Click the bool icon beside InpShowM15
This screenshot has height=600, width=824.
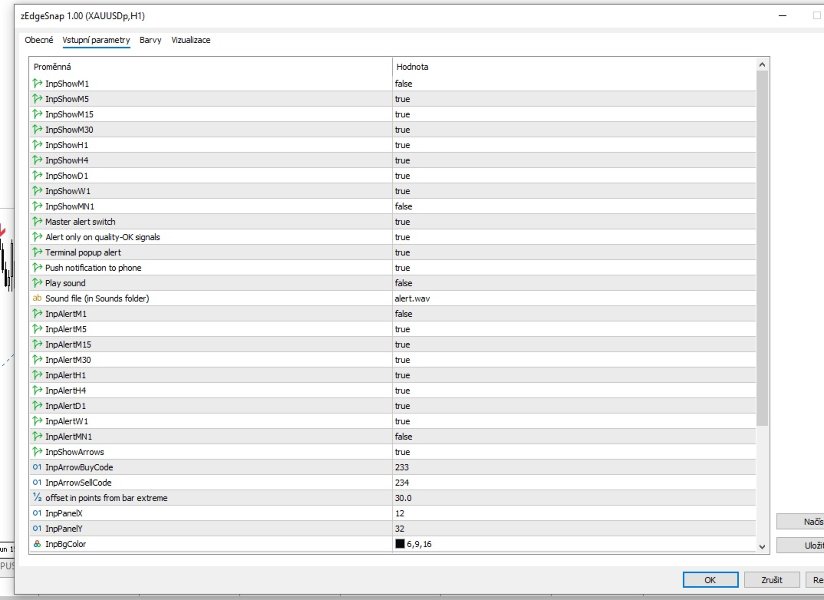point(37,113)
